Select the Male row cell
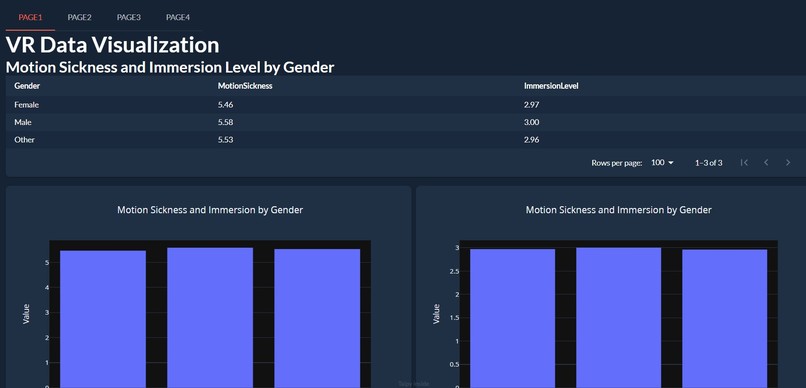Image resolution: width=806 pixels, height=388 pixels. (x=23, y=122)
